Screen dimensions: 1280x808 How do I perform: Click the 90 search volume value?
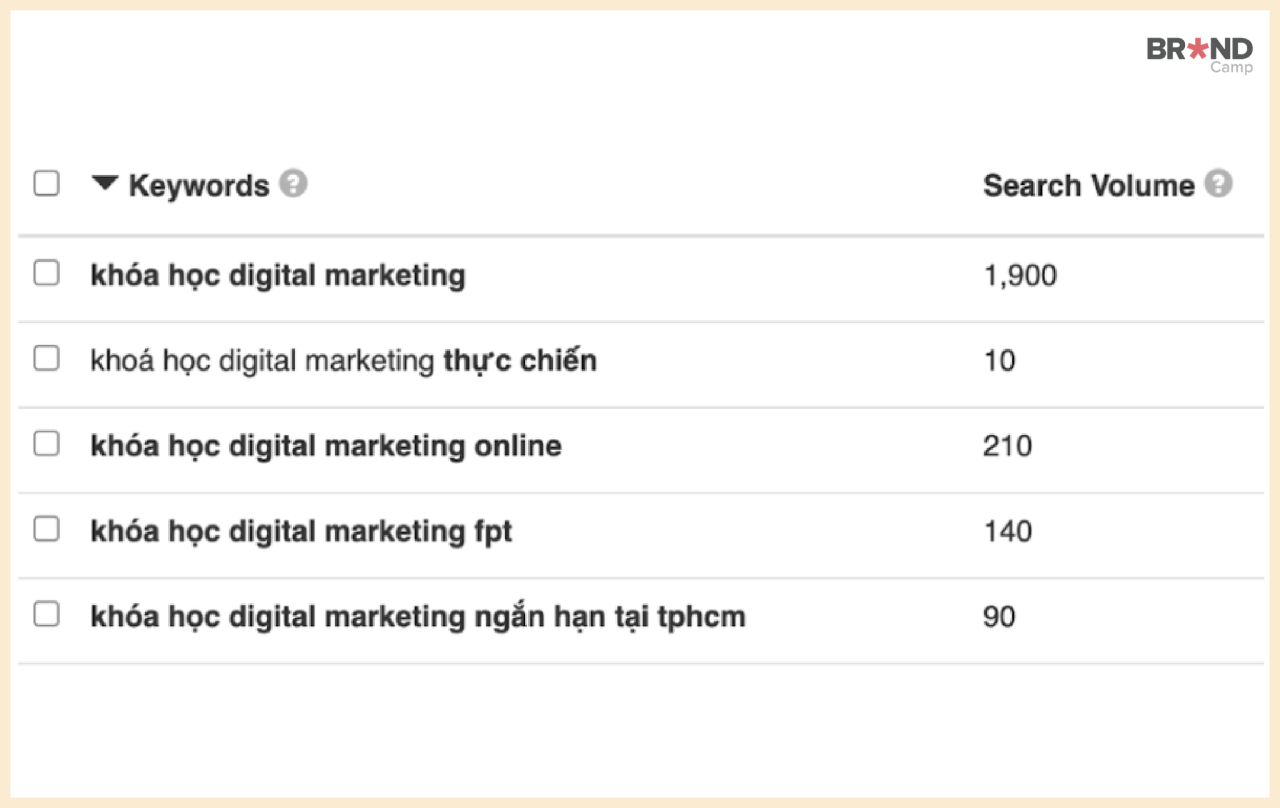[999, 617]
